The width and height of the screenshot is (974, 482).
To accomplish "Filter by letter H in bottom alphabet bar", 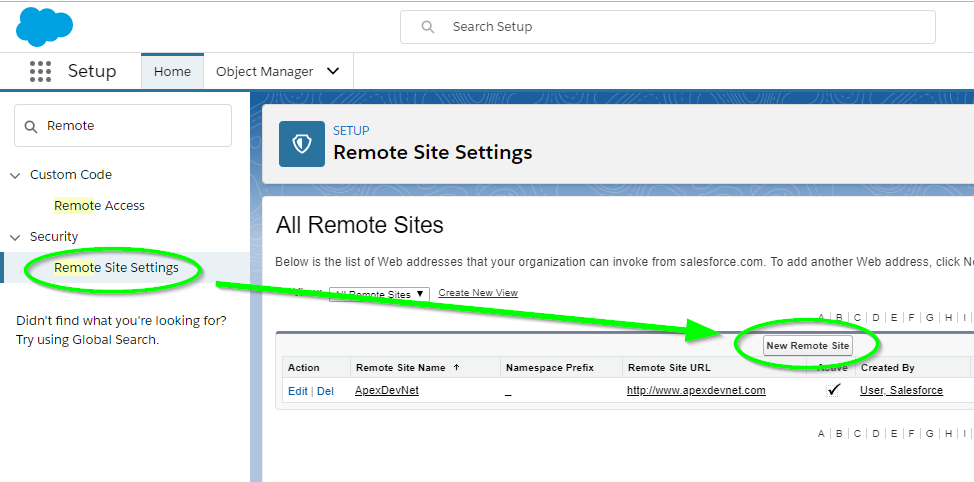I will [949, 434].
